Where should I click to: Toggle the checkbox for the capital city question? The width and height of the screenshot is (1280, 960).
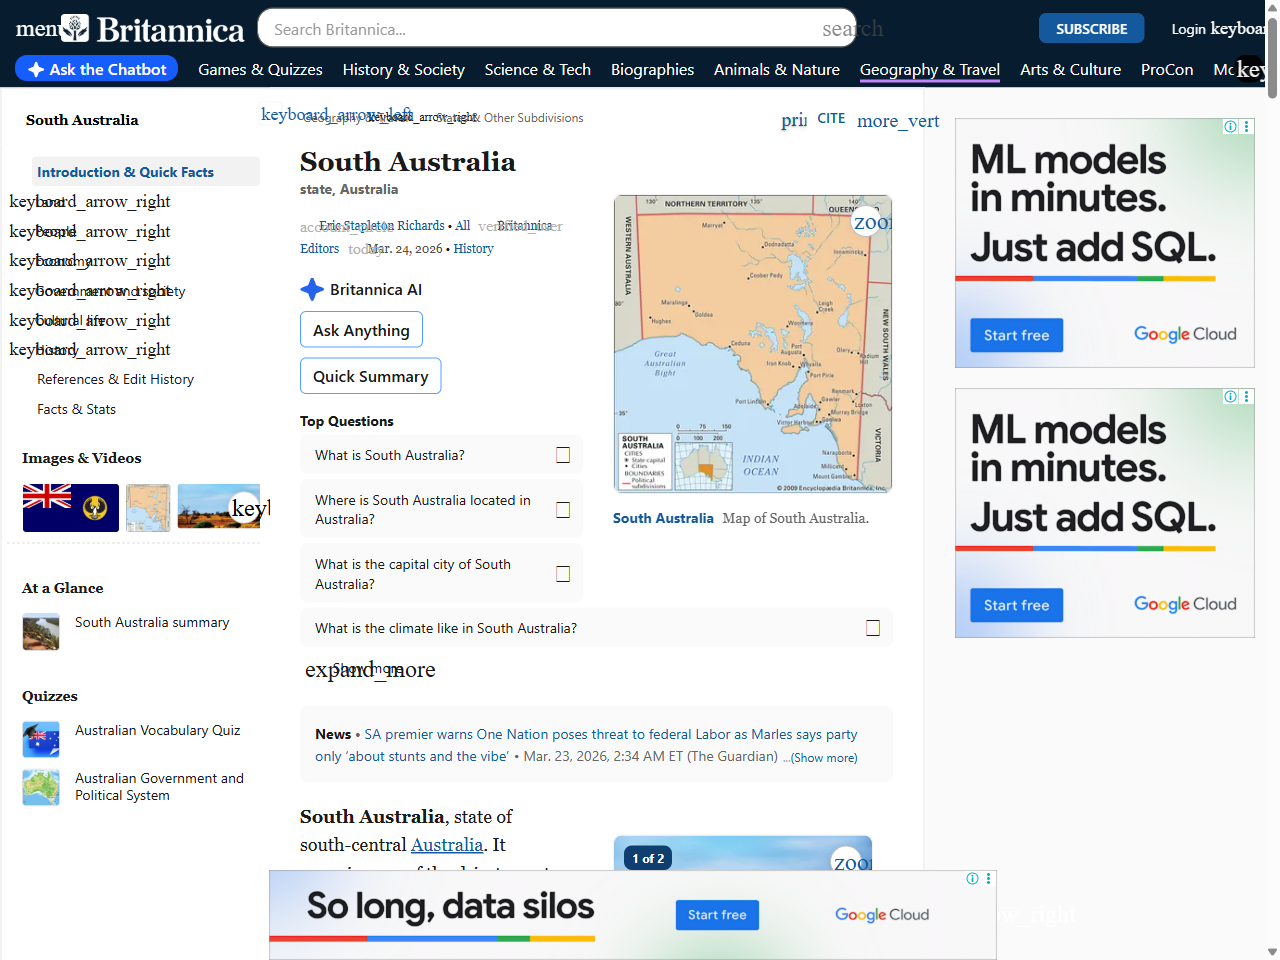pos(563,573)
